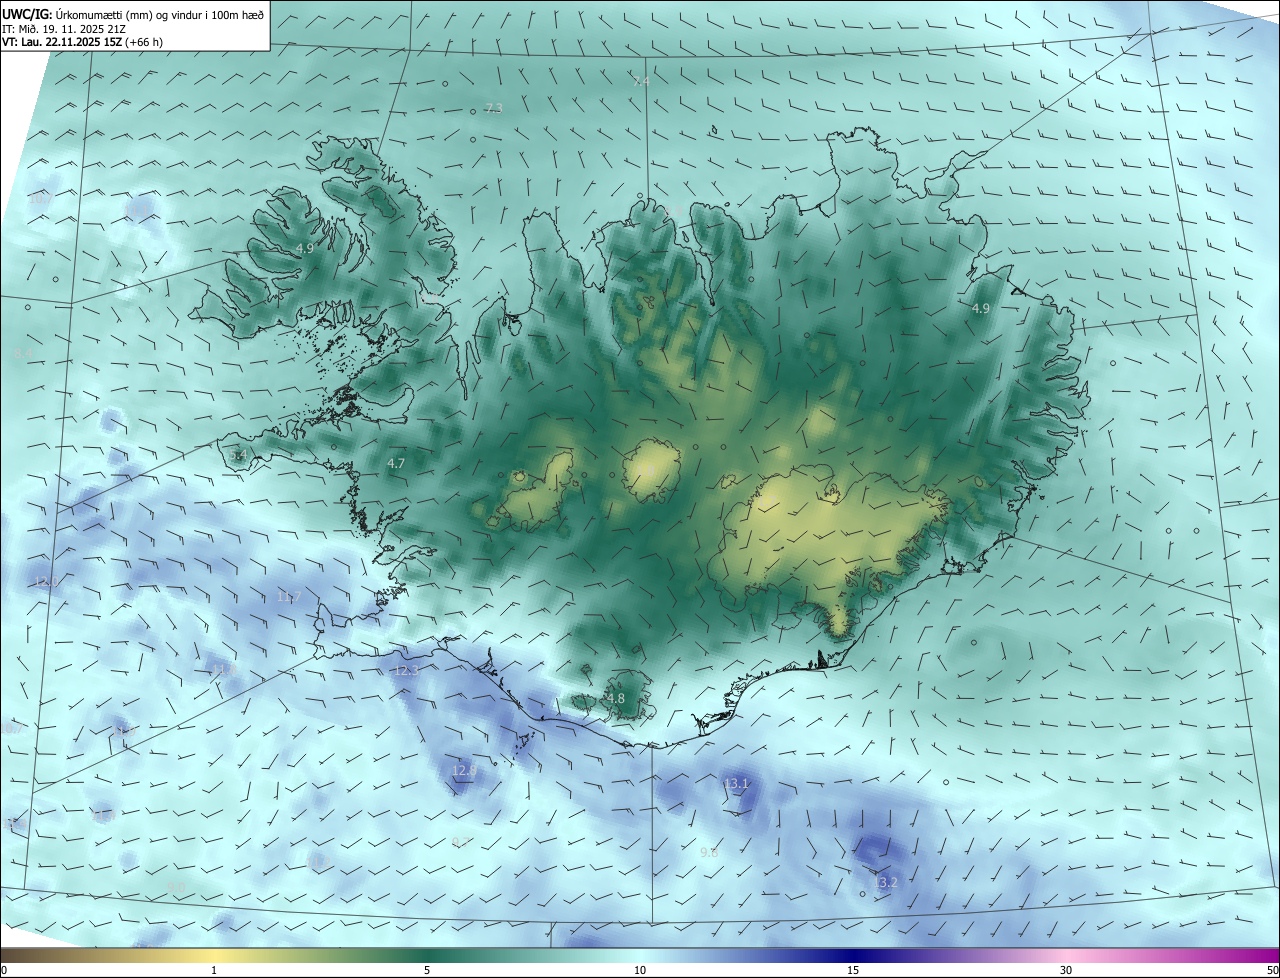Click the 9.8 value label
The image size is (1280, 978).
point(708,852)
